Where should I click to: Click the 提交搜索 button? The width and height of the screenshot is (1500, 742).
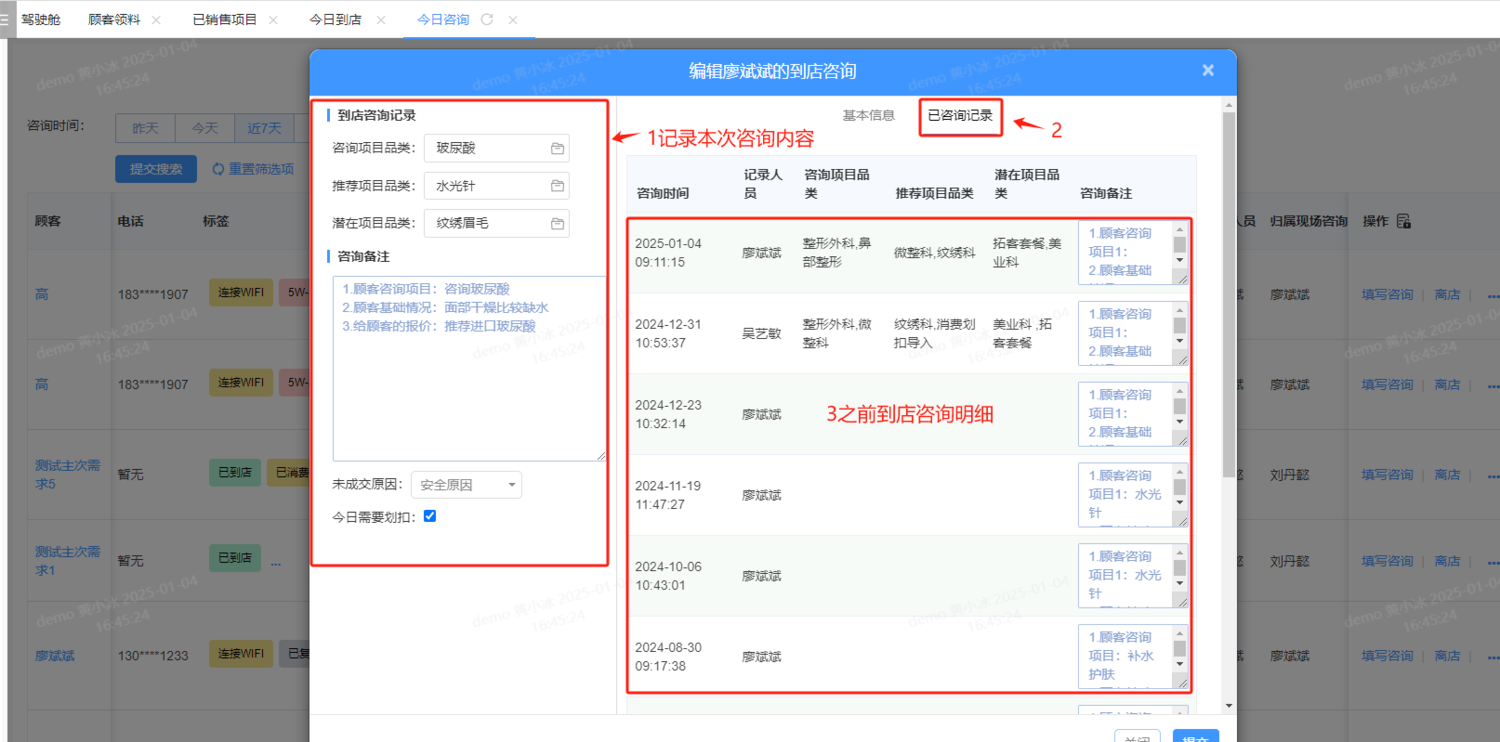click(x=156, y=169)
